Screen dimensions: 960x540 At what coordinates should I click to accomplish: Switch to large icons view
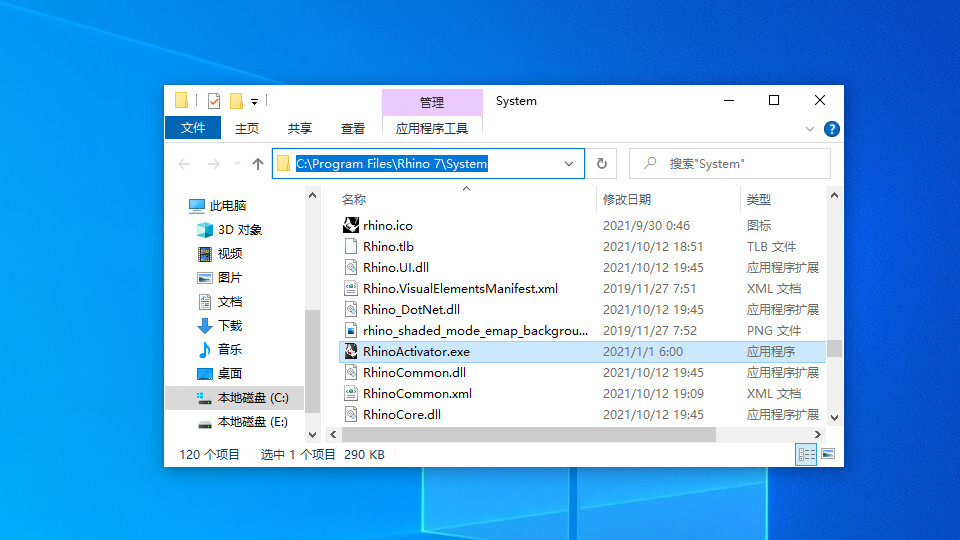827,454
